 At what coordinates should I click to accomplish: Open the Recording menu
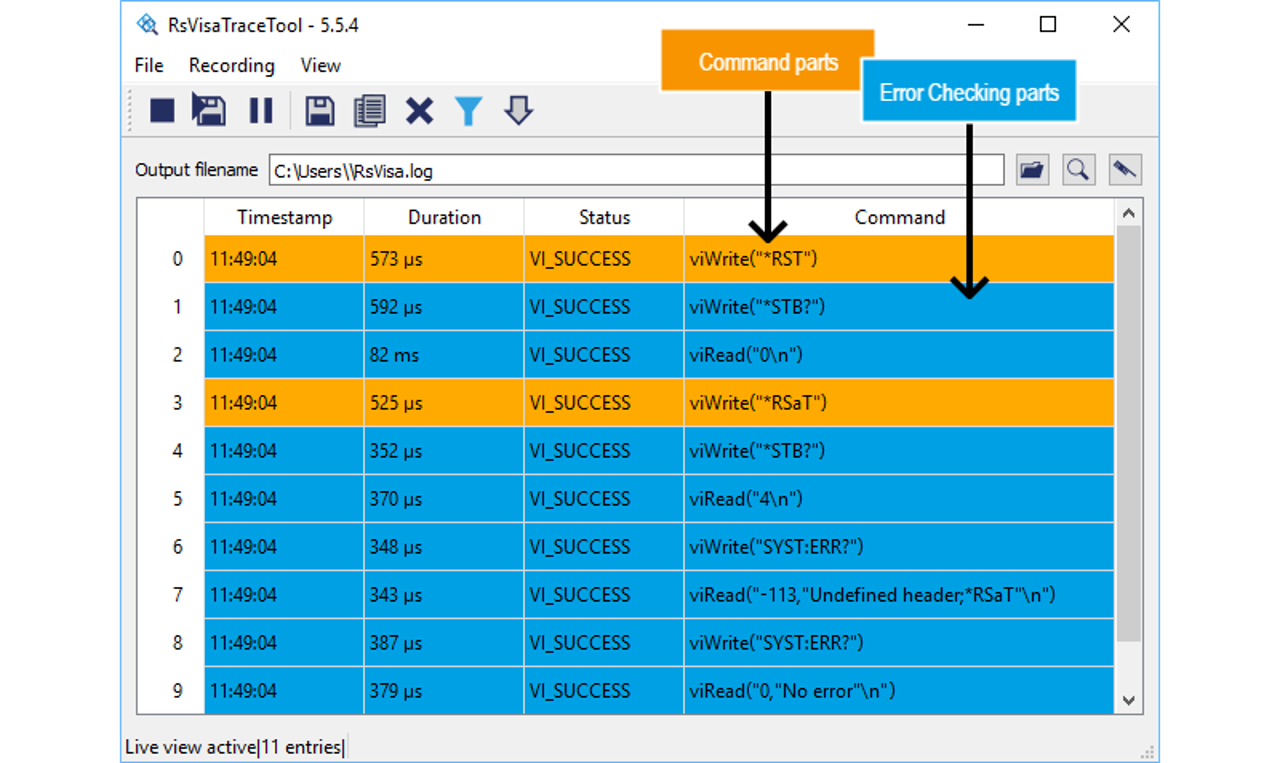click(232, 65)
